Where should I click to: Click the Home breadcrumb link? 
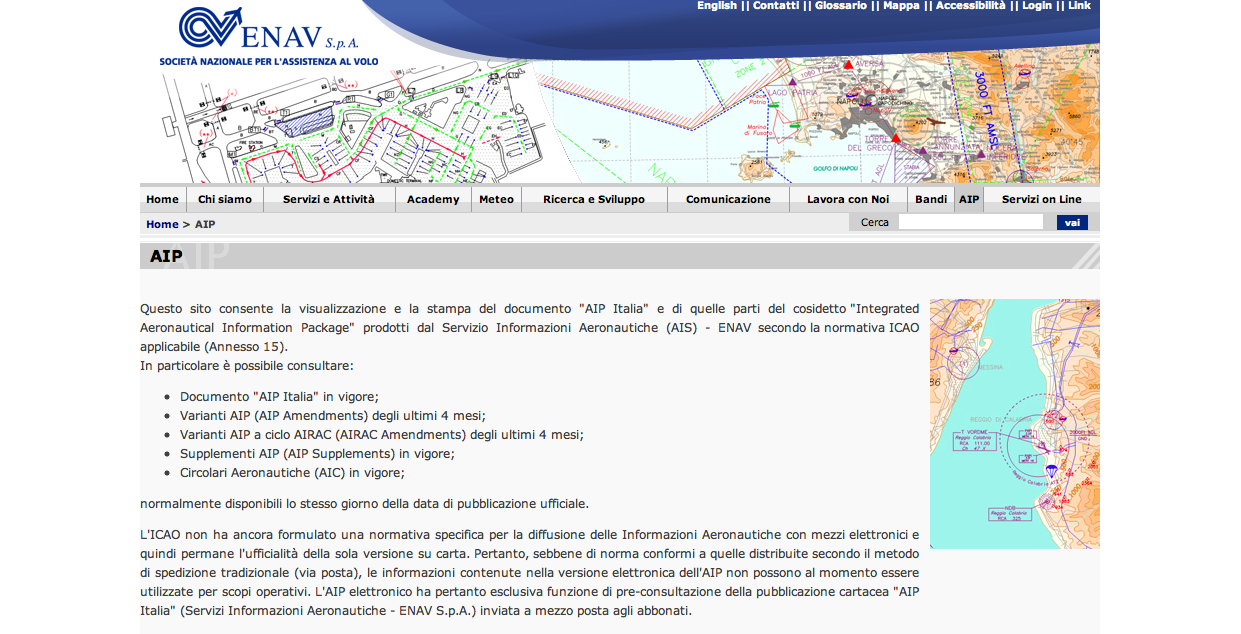tap(162, 224)
